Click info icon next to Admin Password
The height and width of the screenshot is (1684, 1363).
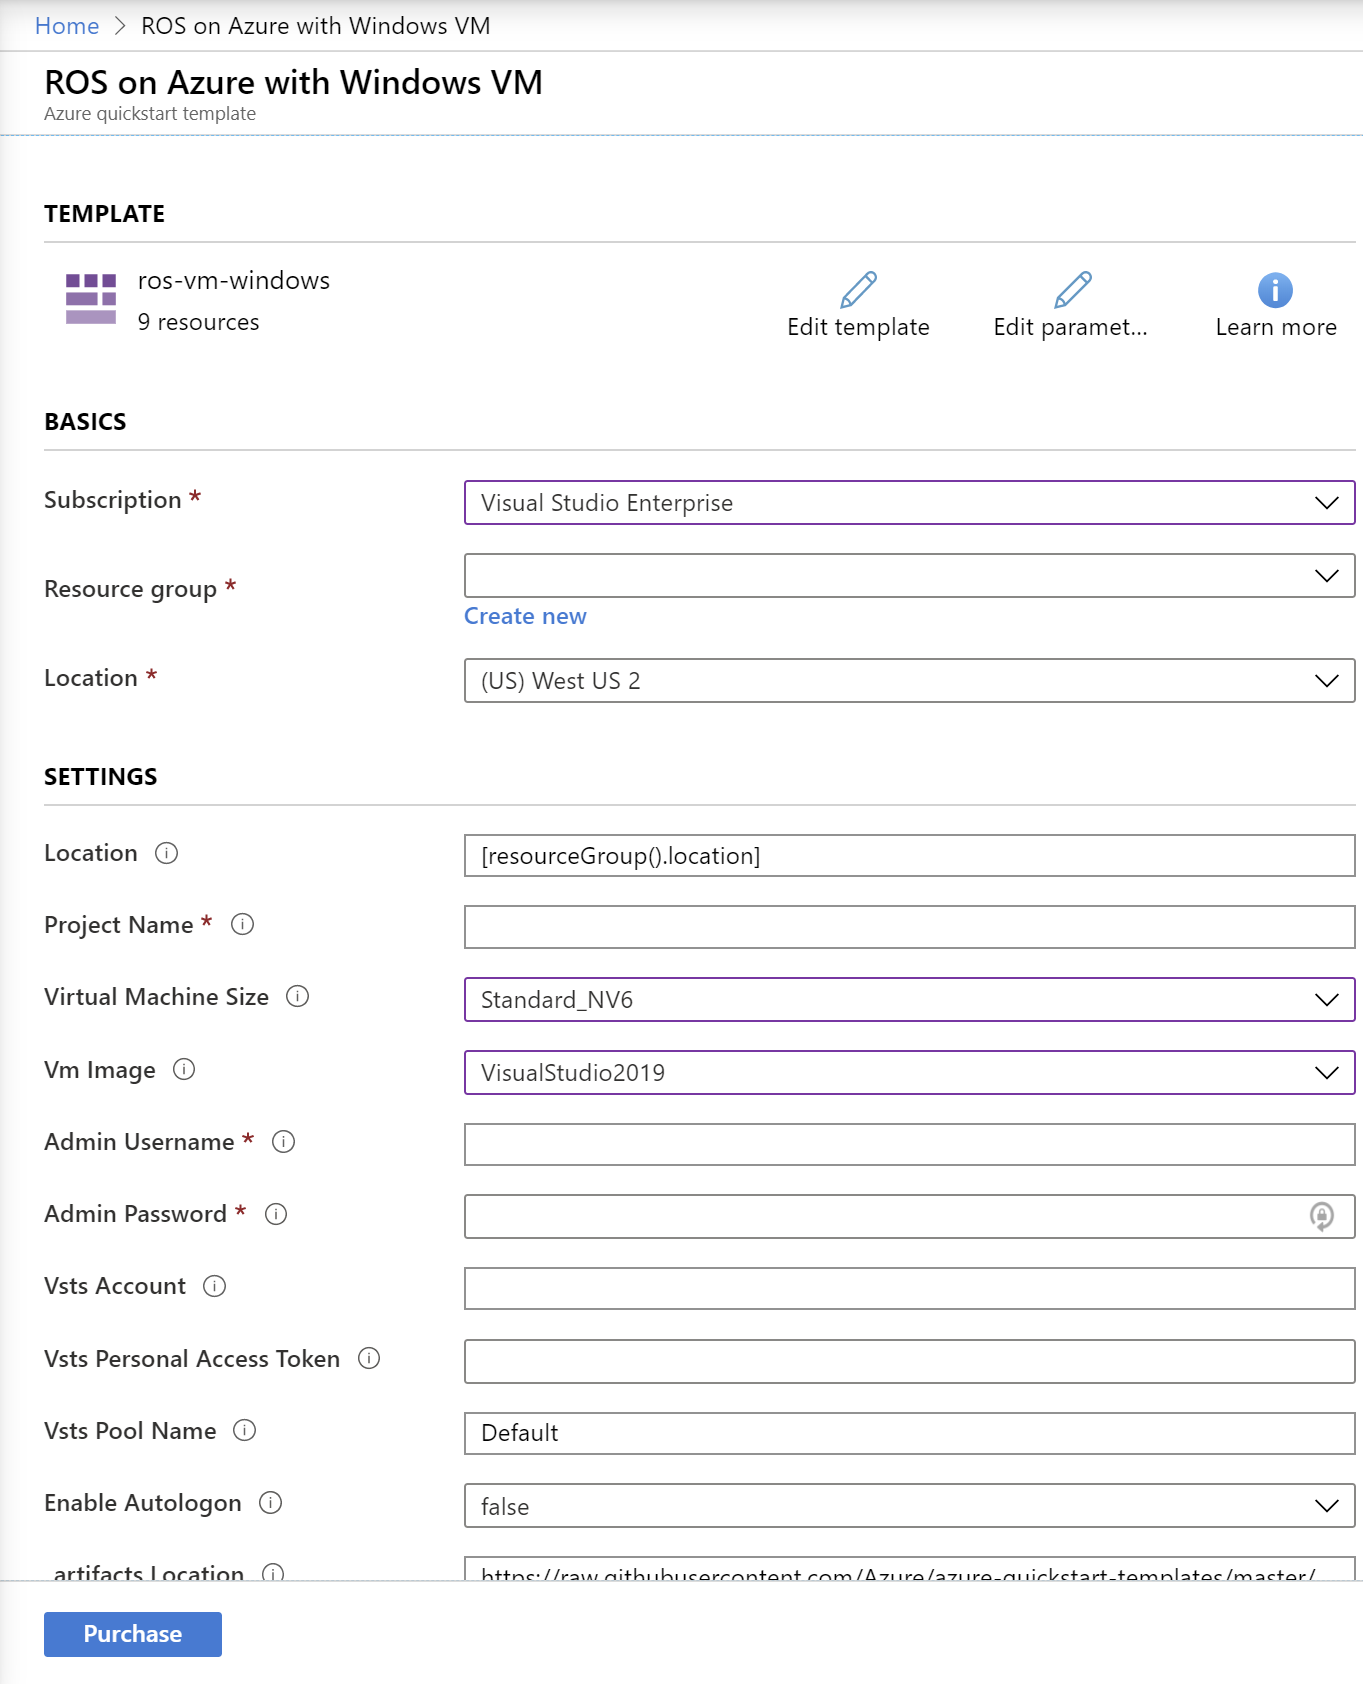coord(276,1214)
